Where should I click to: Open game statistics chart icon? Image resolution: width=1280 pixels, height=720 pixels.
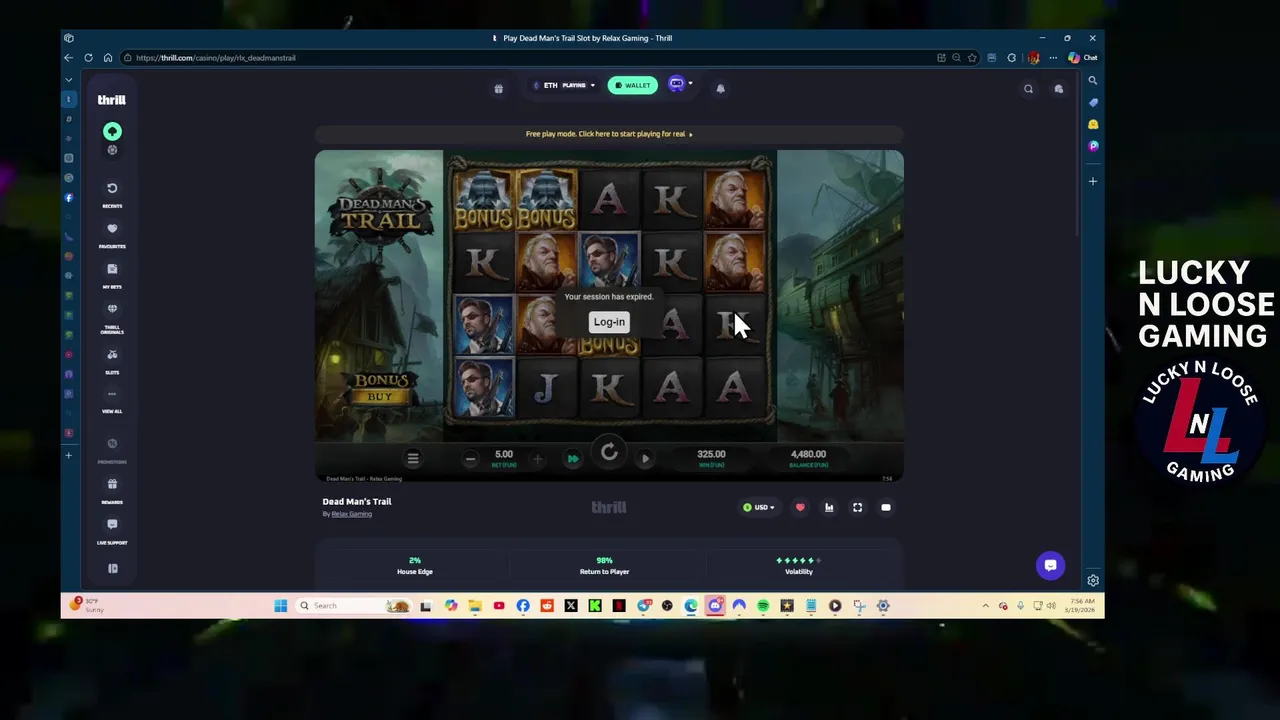(829, 508)
